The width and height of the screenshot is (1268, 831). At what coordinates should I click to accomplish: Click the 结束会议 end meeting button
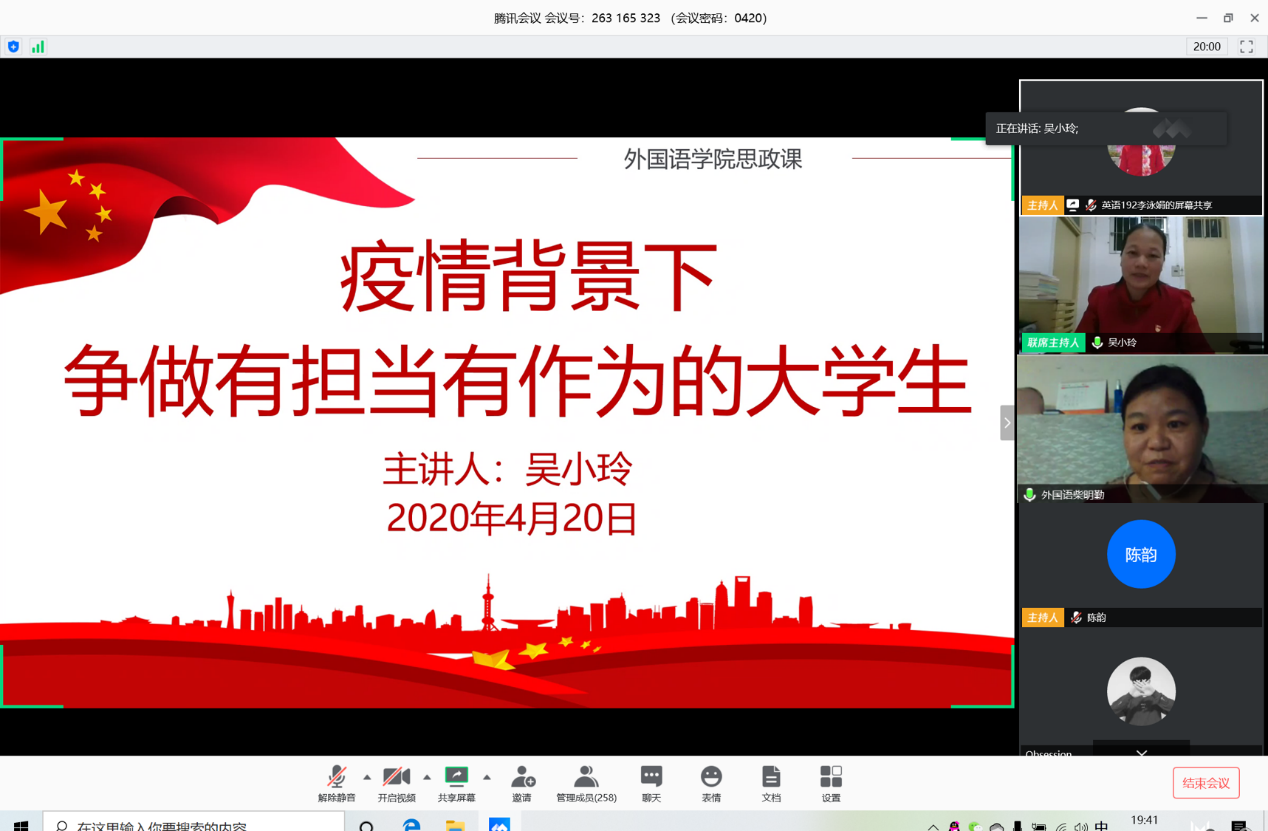(x=1206, y=783)
